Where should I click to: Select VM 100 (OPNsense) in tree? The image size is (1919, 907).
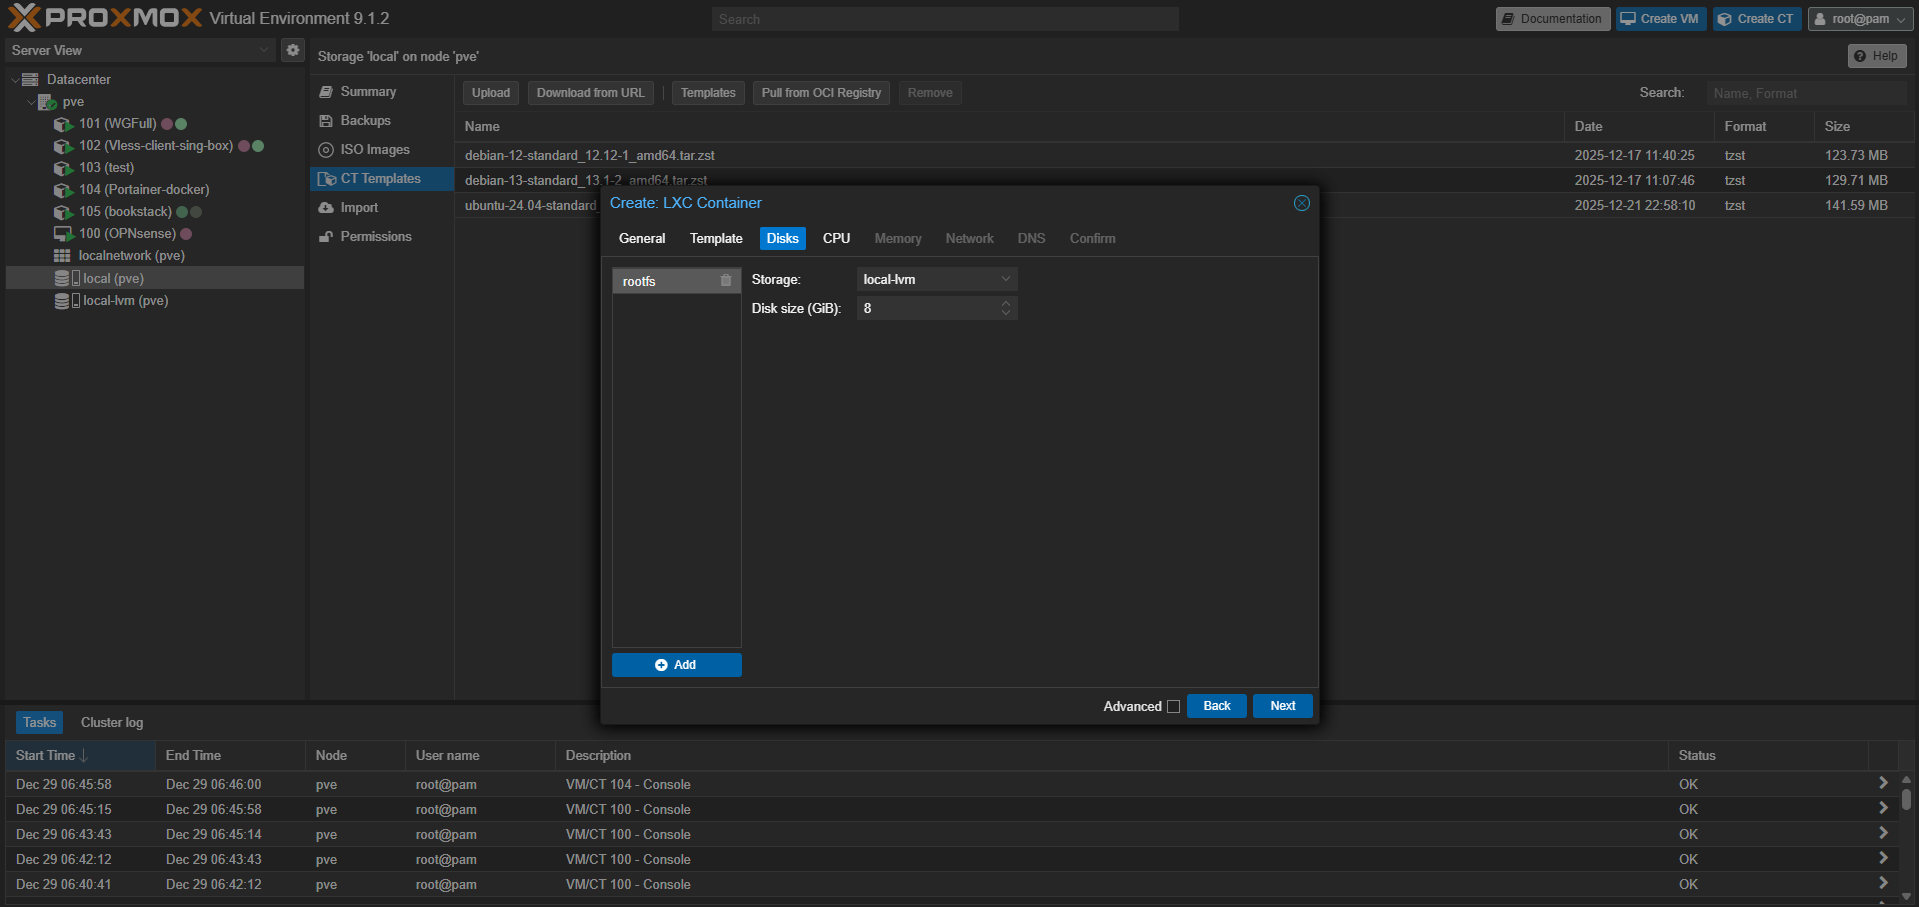[x=127, y=233]
